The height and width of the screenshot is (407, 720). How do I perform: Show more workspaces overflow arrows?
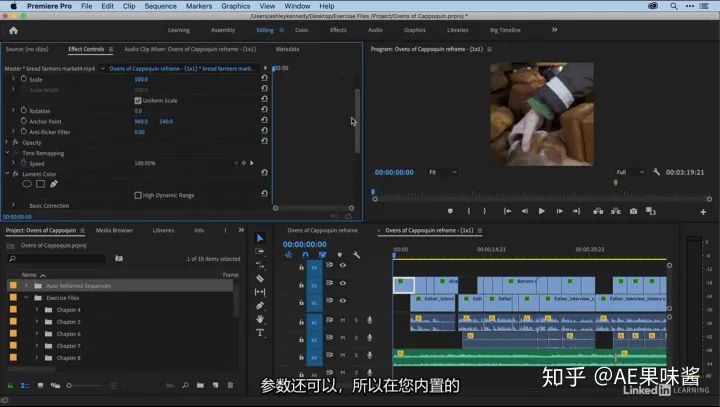coord(554,30)
